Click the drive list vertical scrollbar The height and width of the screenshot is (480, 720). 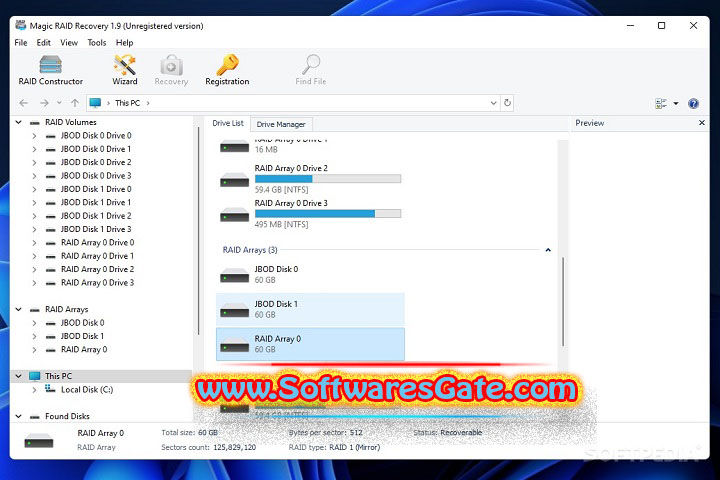tap(562, 302)
